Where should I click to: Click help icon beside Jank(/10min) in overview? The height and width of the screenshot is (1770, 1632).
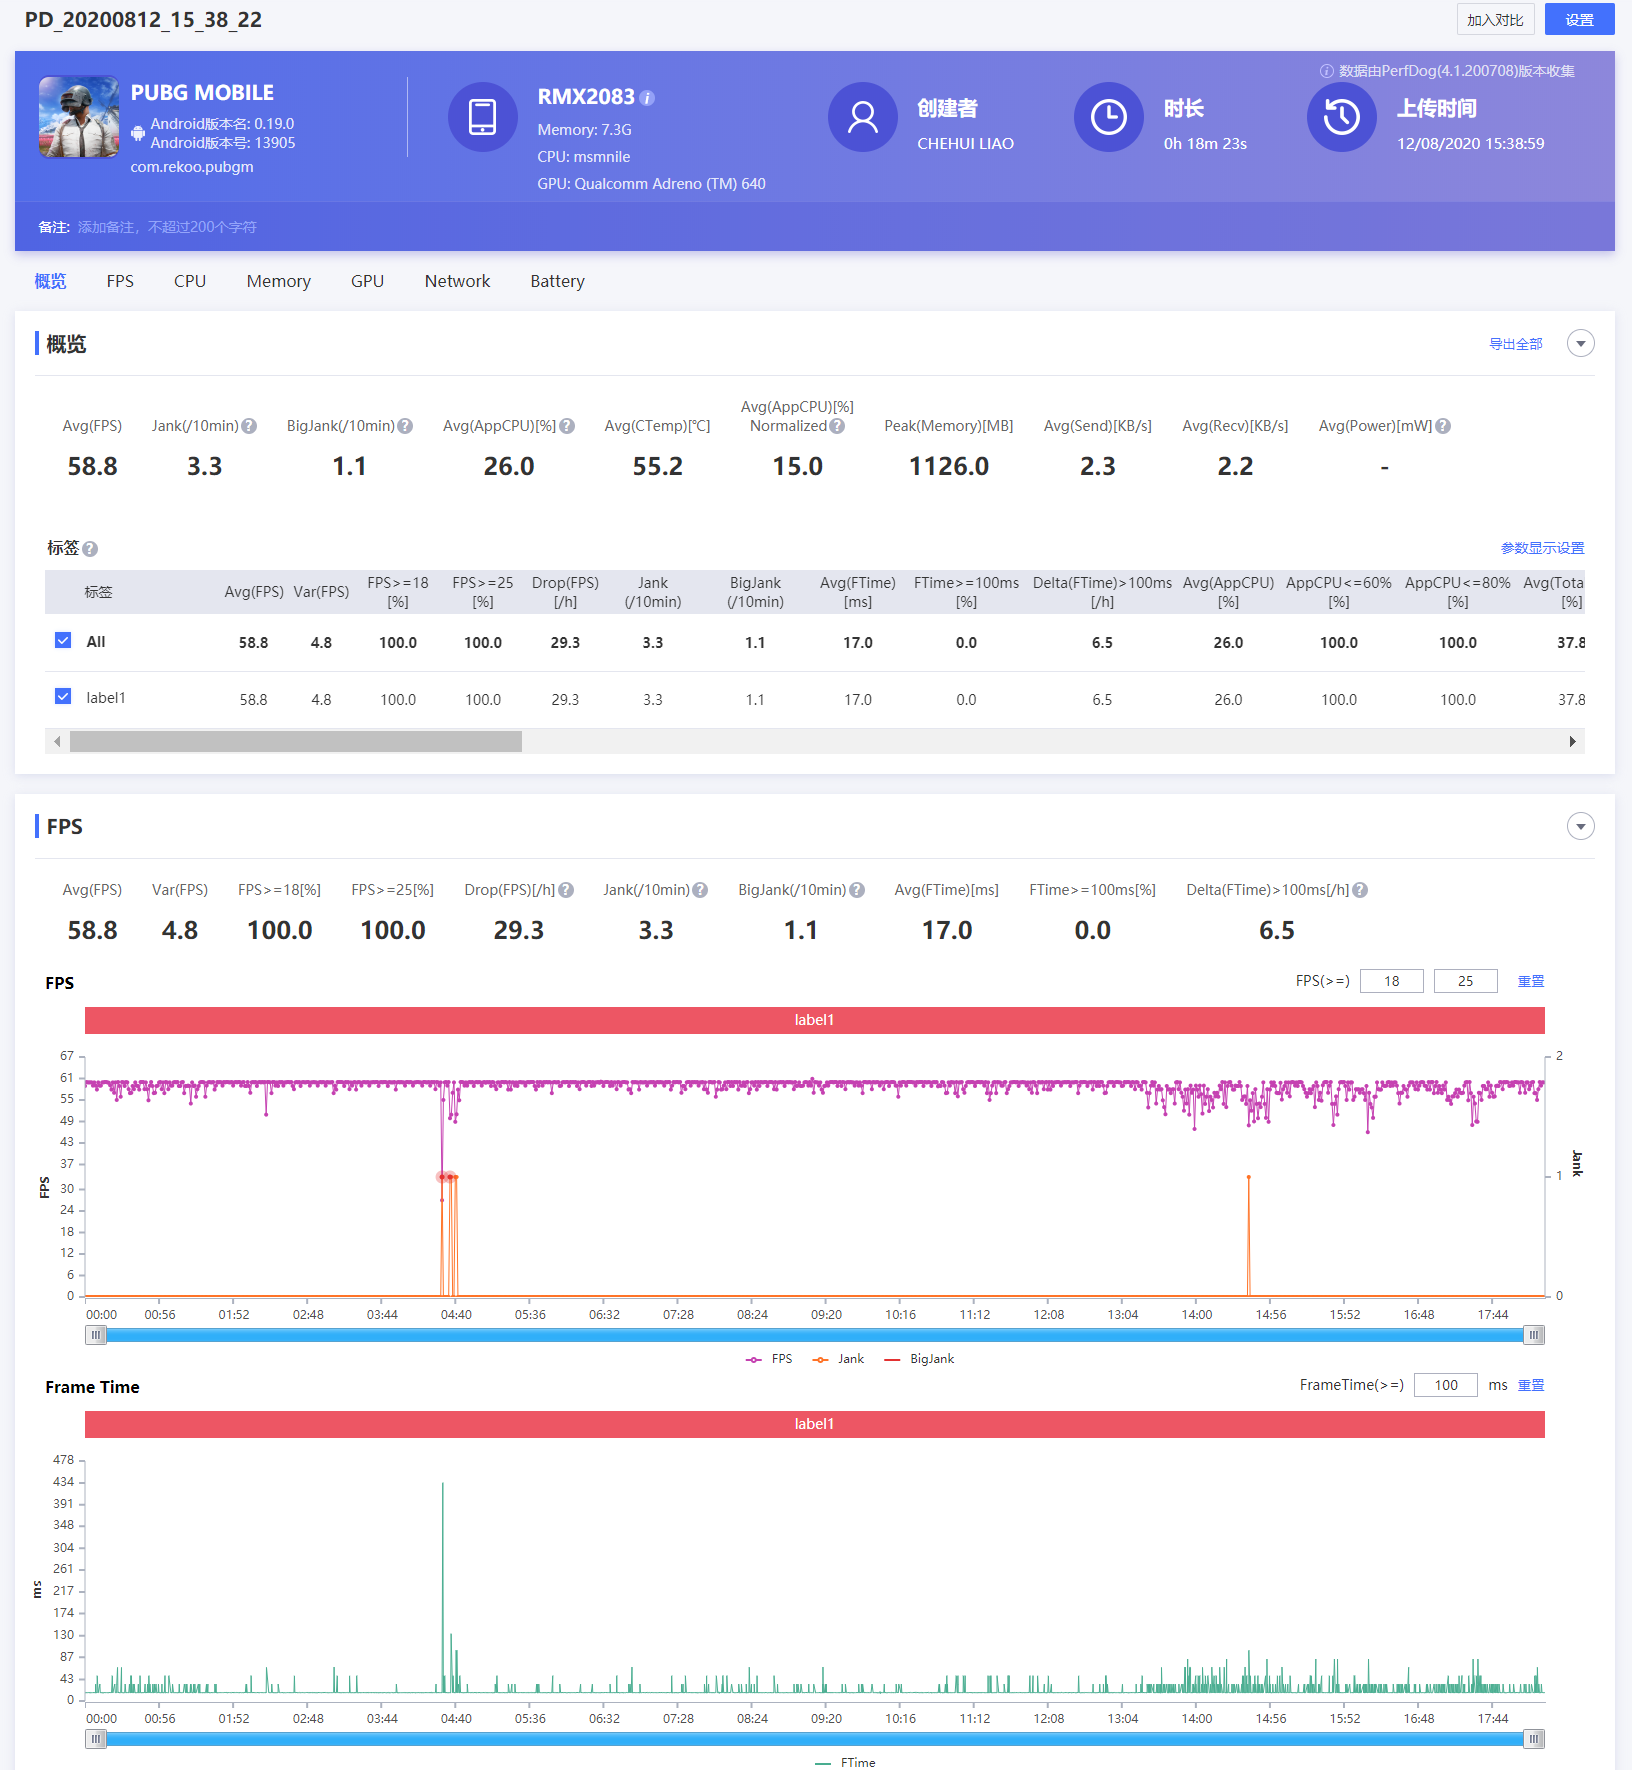pyautogui.click(x=250, y=426)
